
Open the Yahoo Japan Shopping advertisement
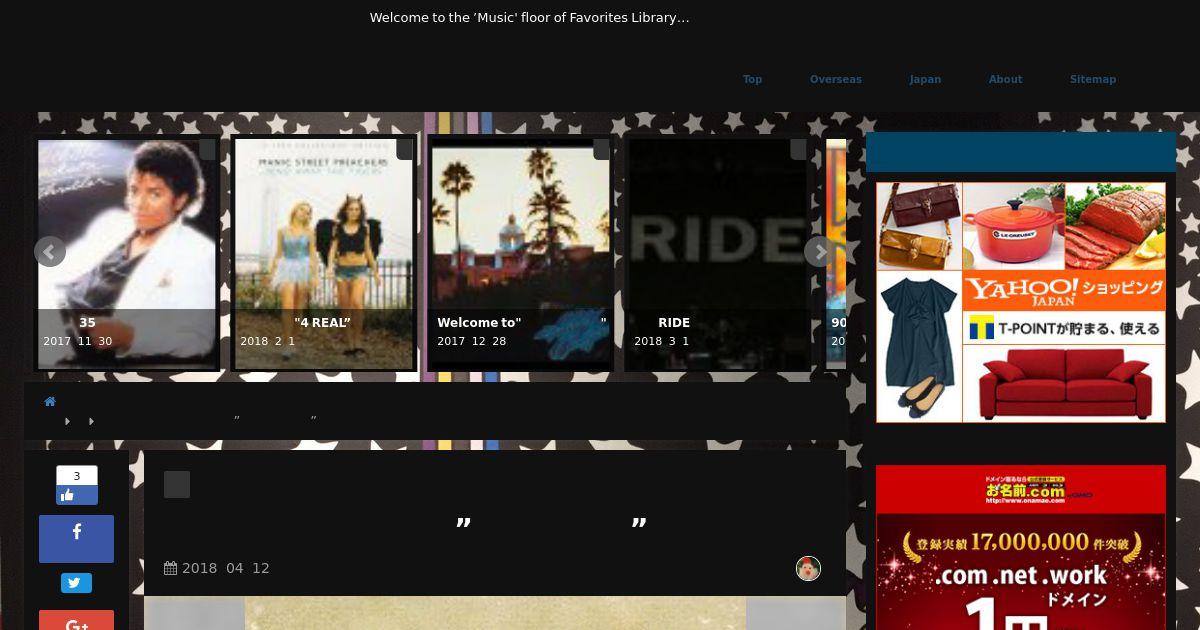pyautogui.click(x=1021, y=302)
